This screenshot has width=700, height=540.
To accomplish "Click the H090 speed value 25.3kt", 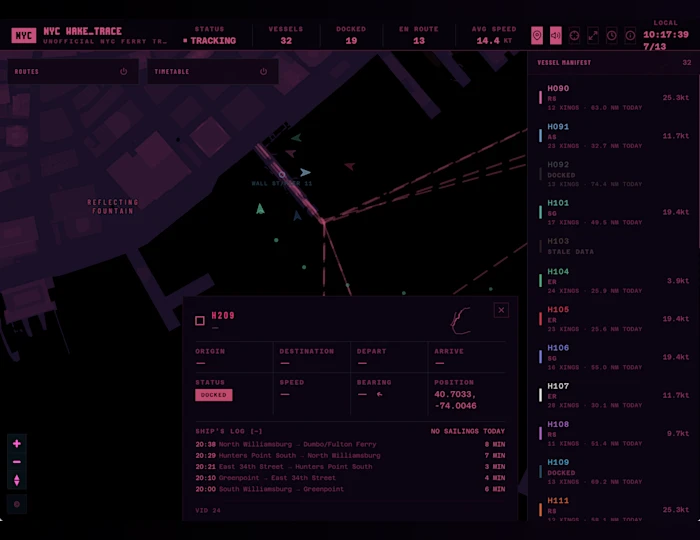I will point(675,97).
